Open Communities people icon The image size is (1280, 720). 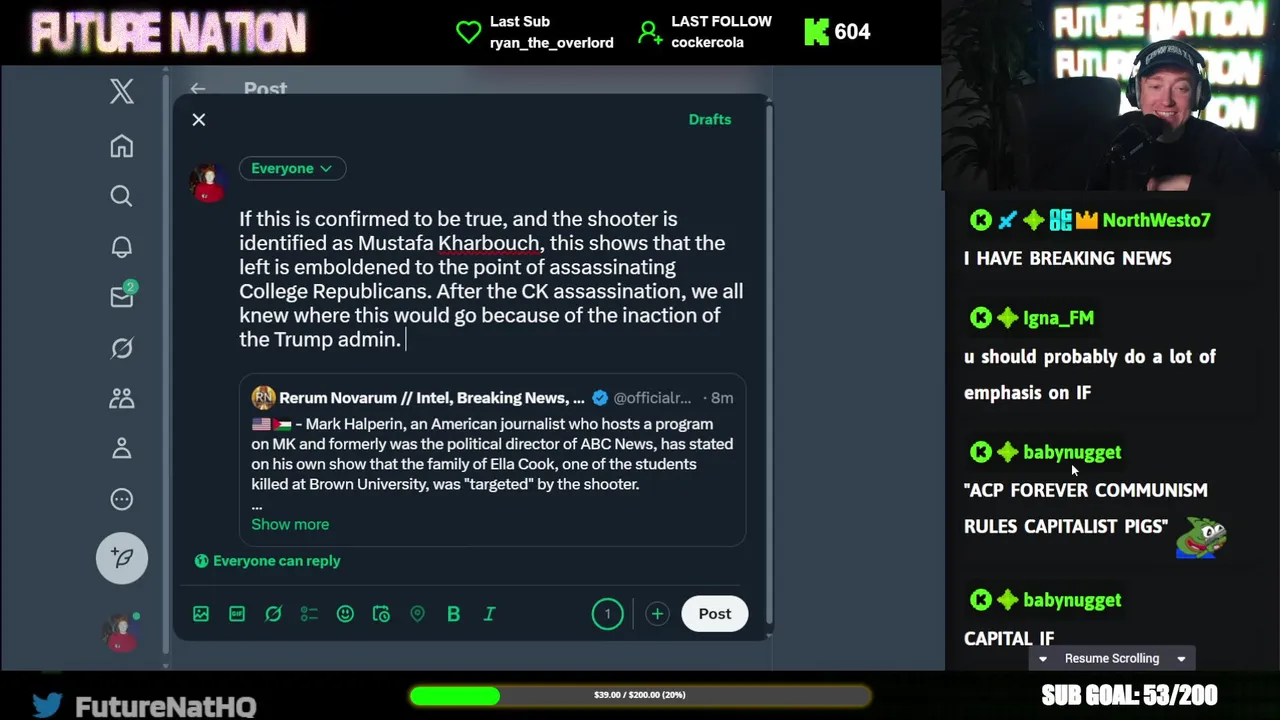coord(122,398)
